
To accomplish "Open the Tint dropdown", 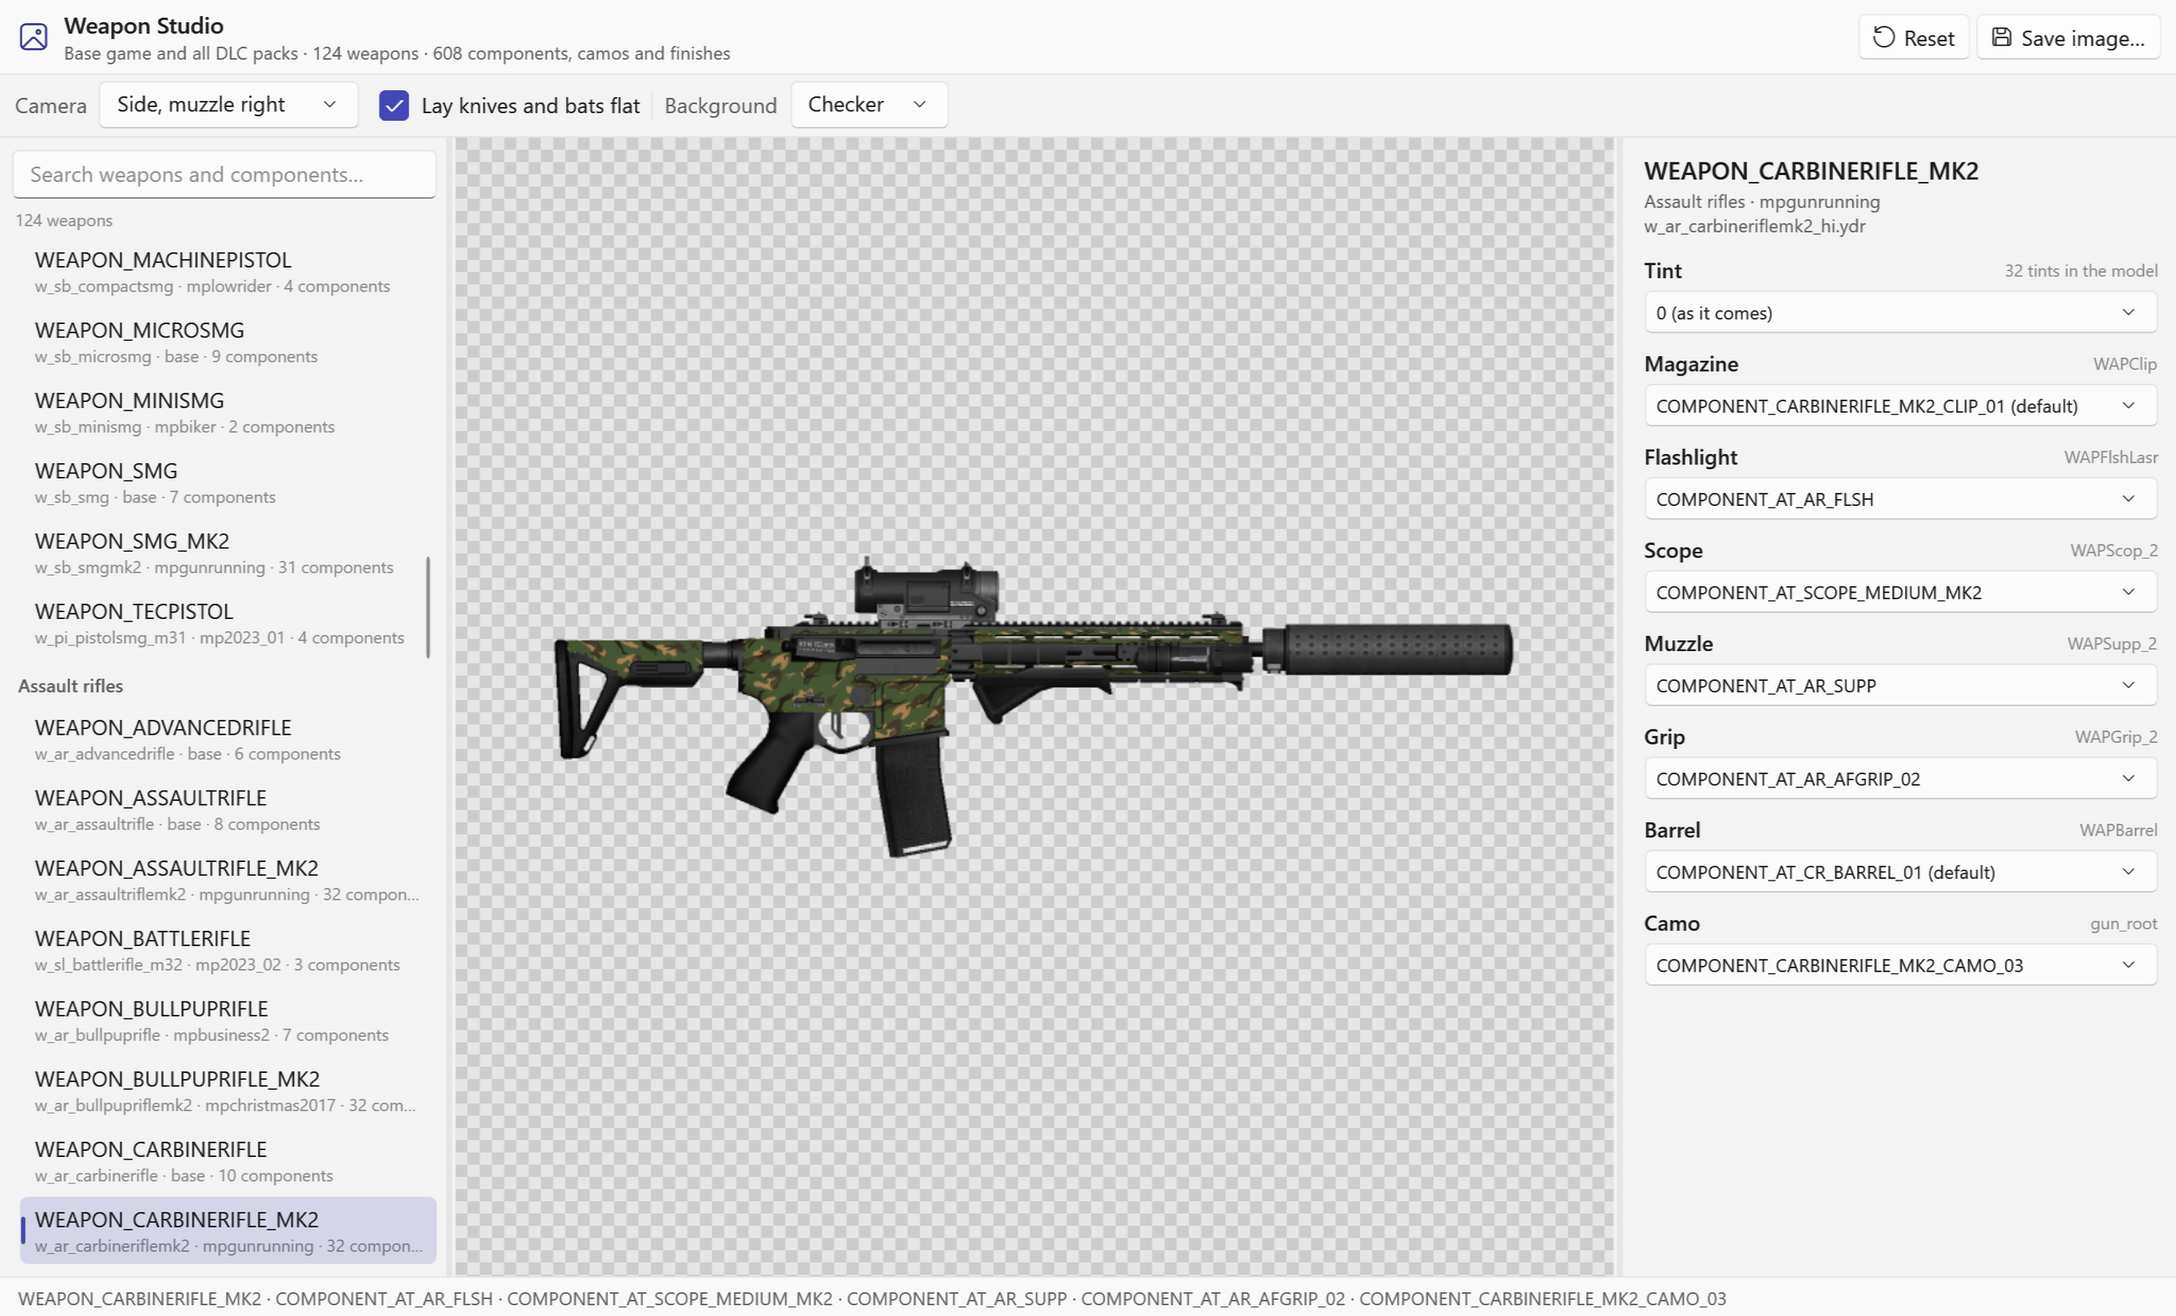I will point(1900,313).
